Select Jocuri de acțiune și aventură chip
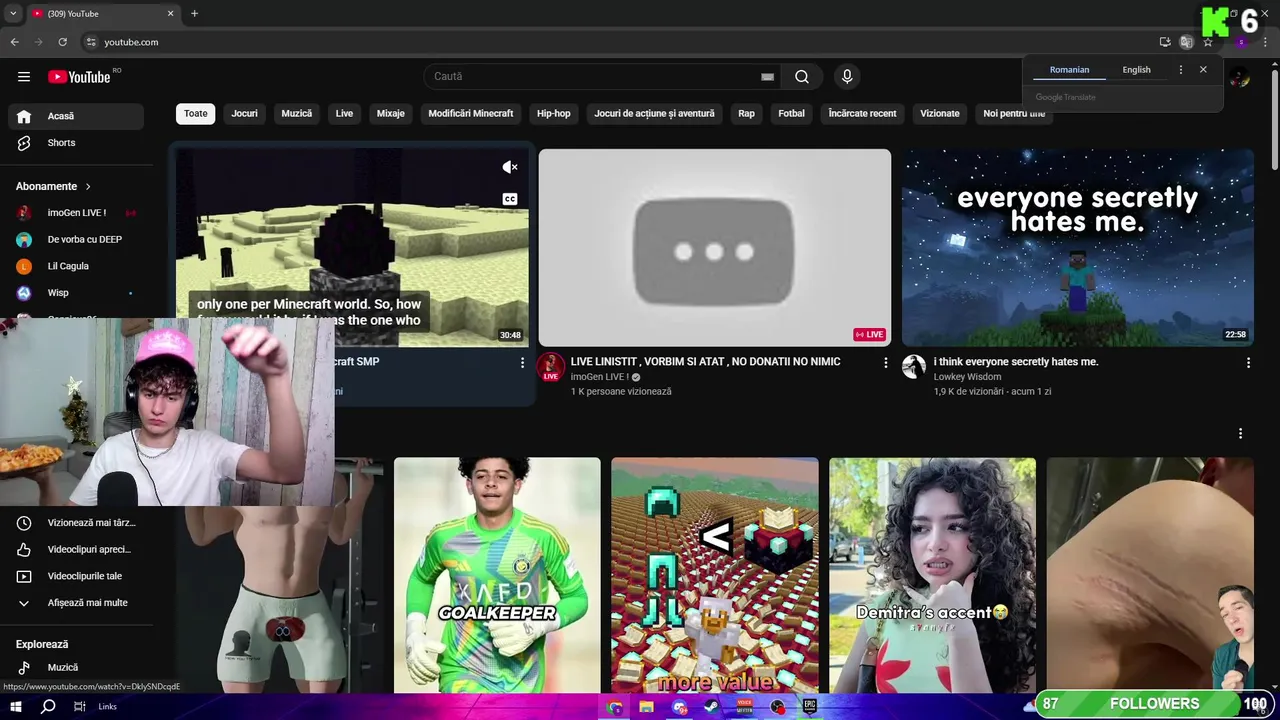Image resolution: width=1280 pixels, height=720 pixels. pos(655,114)
